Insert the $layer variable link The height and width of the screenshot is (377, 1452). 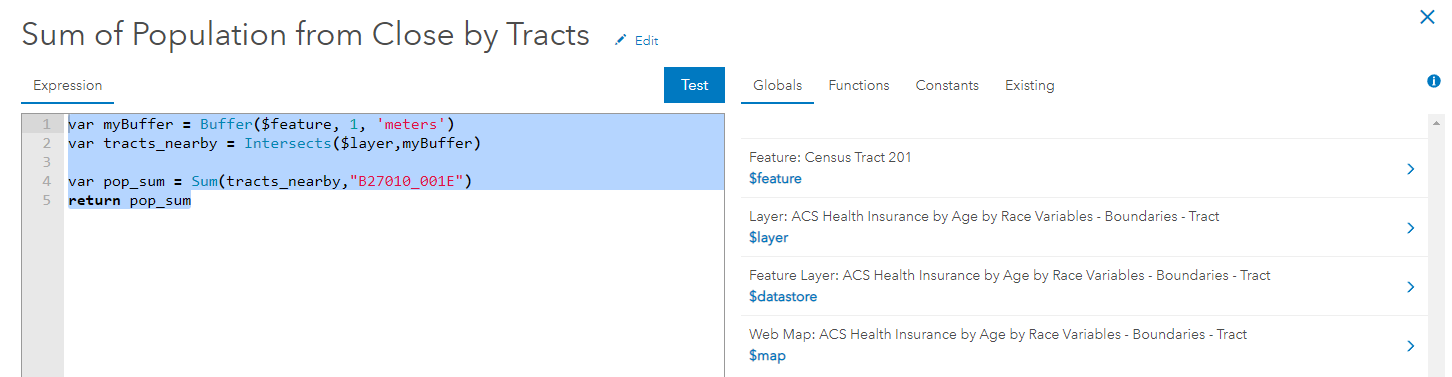click(768, 238)
